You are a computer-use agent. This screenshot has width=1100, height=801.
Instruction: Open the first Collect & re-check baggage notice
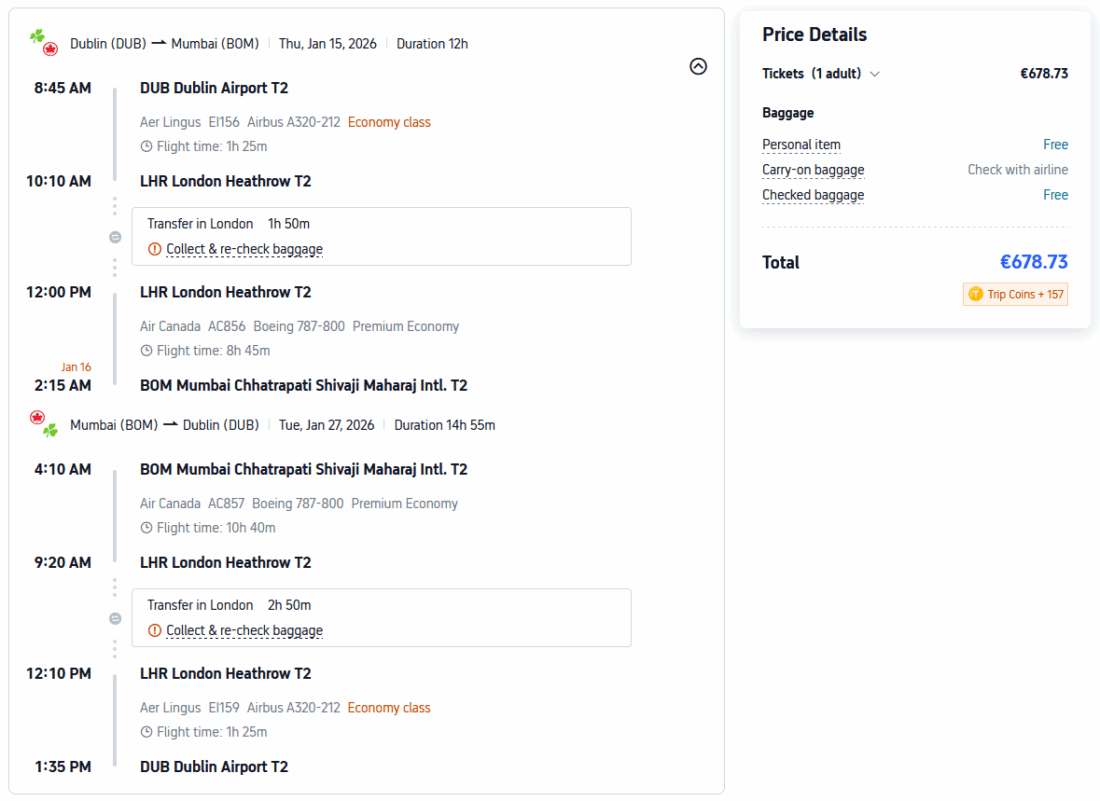(244, 249)
